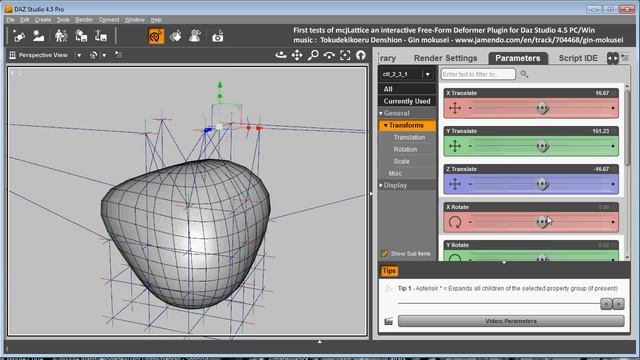Click the load-to-scene toolbar icon next to the figures
This screenshot has width=640, height=360.
pos(81,36)
